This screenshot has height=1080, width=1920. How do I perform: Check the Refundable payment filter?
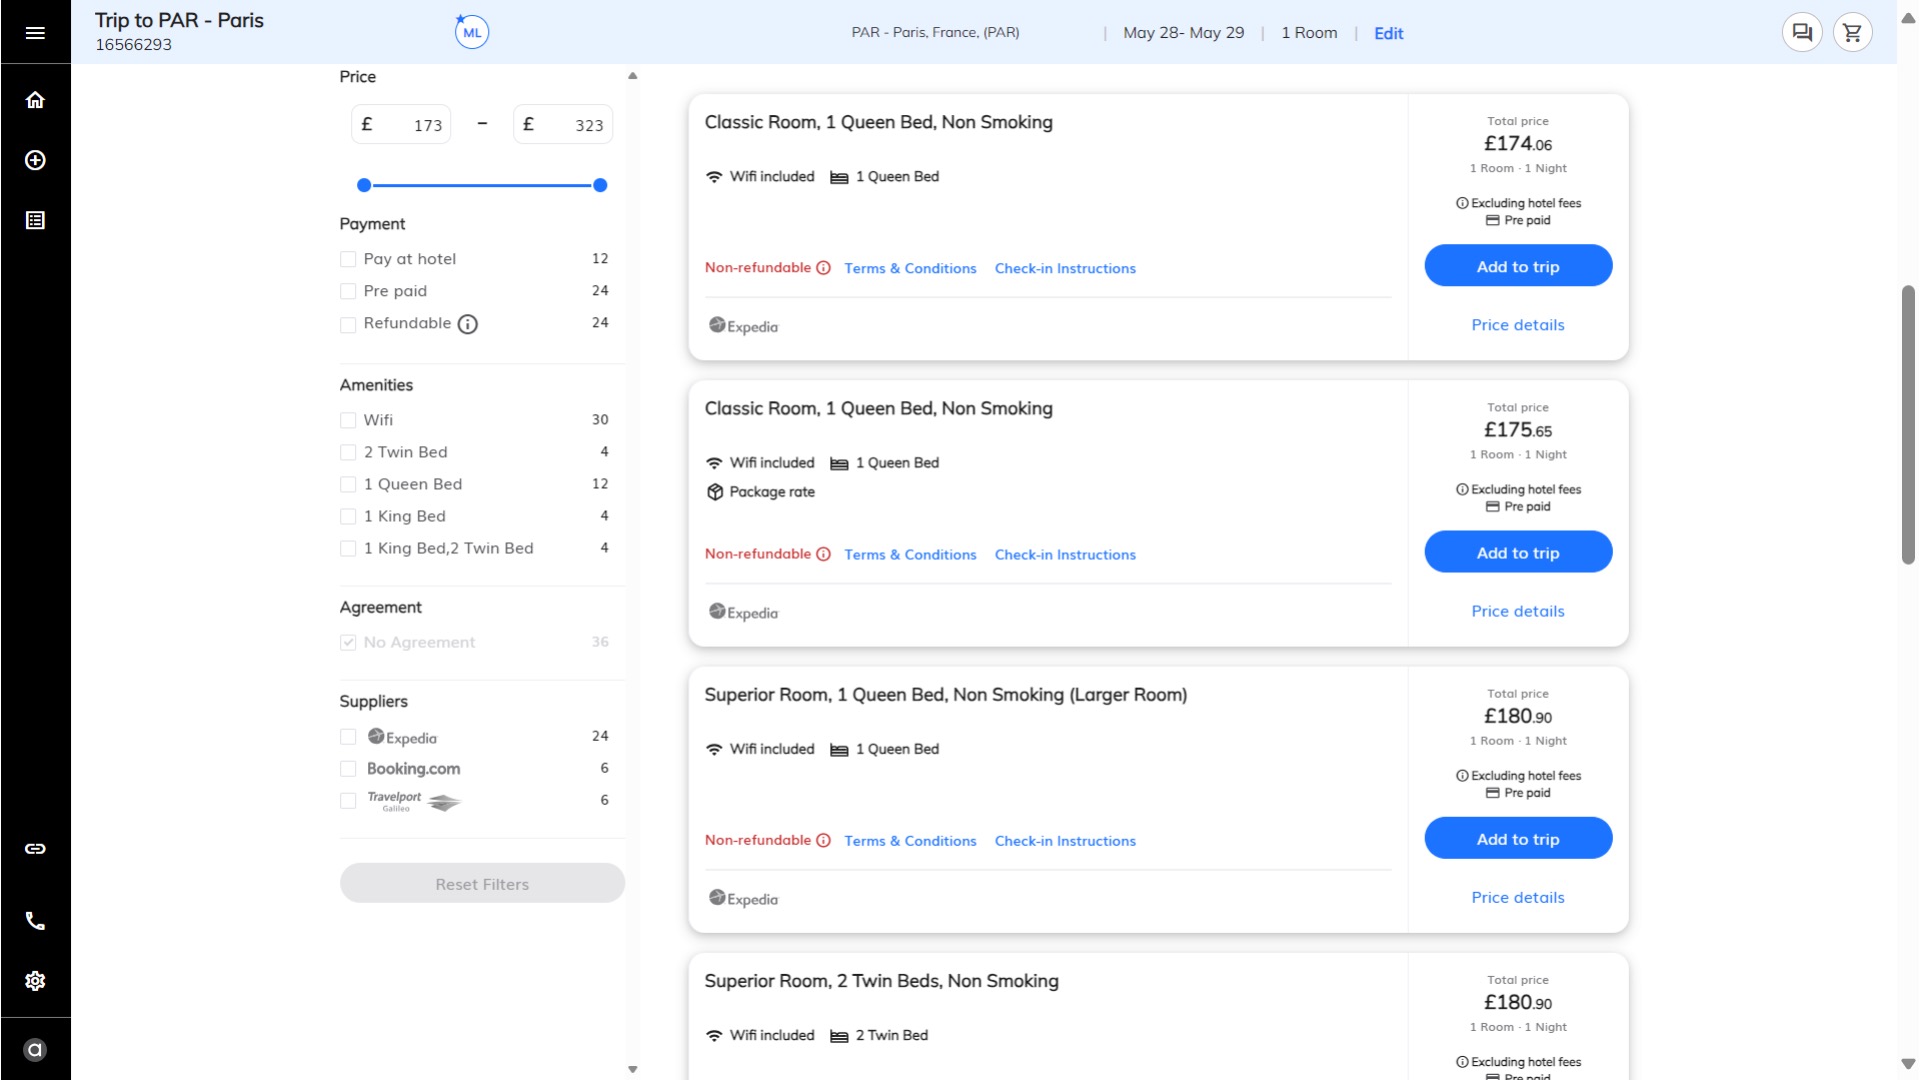tap(348, 324)
